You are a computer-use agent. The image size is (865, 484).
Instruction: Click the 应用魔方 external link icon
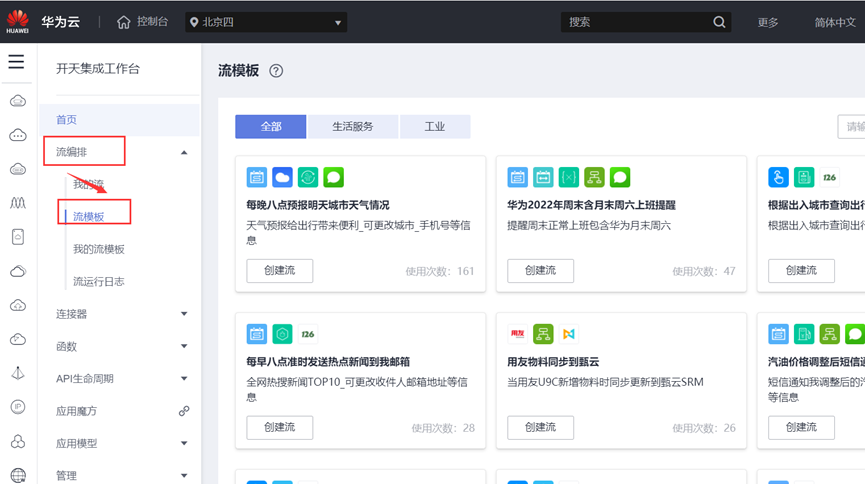[x=184, y=411]
